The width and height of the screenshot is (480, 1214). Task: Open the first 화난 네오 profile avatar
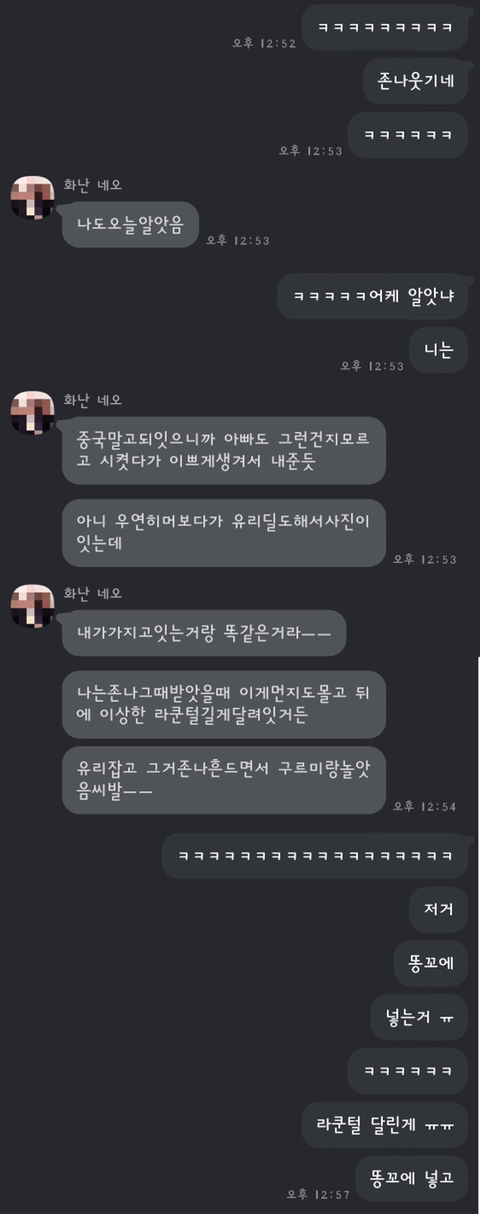32,197
